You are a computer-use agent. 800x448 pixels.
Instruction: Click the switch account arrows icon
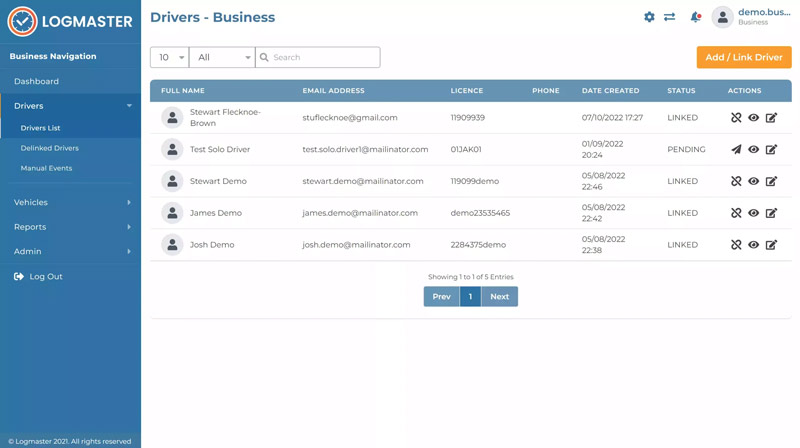pos(670,17)
